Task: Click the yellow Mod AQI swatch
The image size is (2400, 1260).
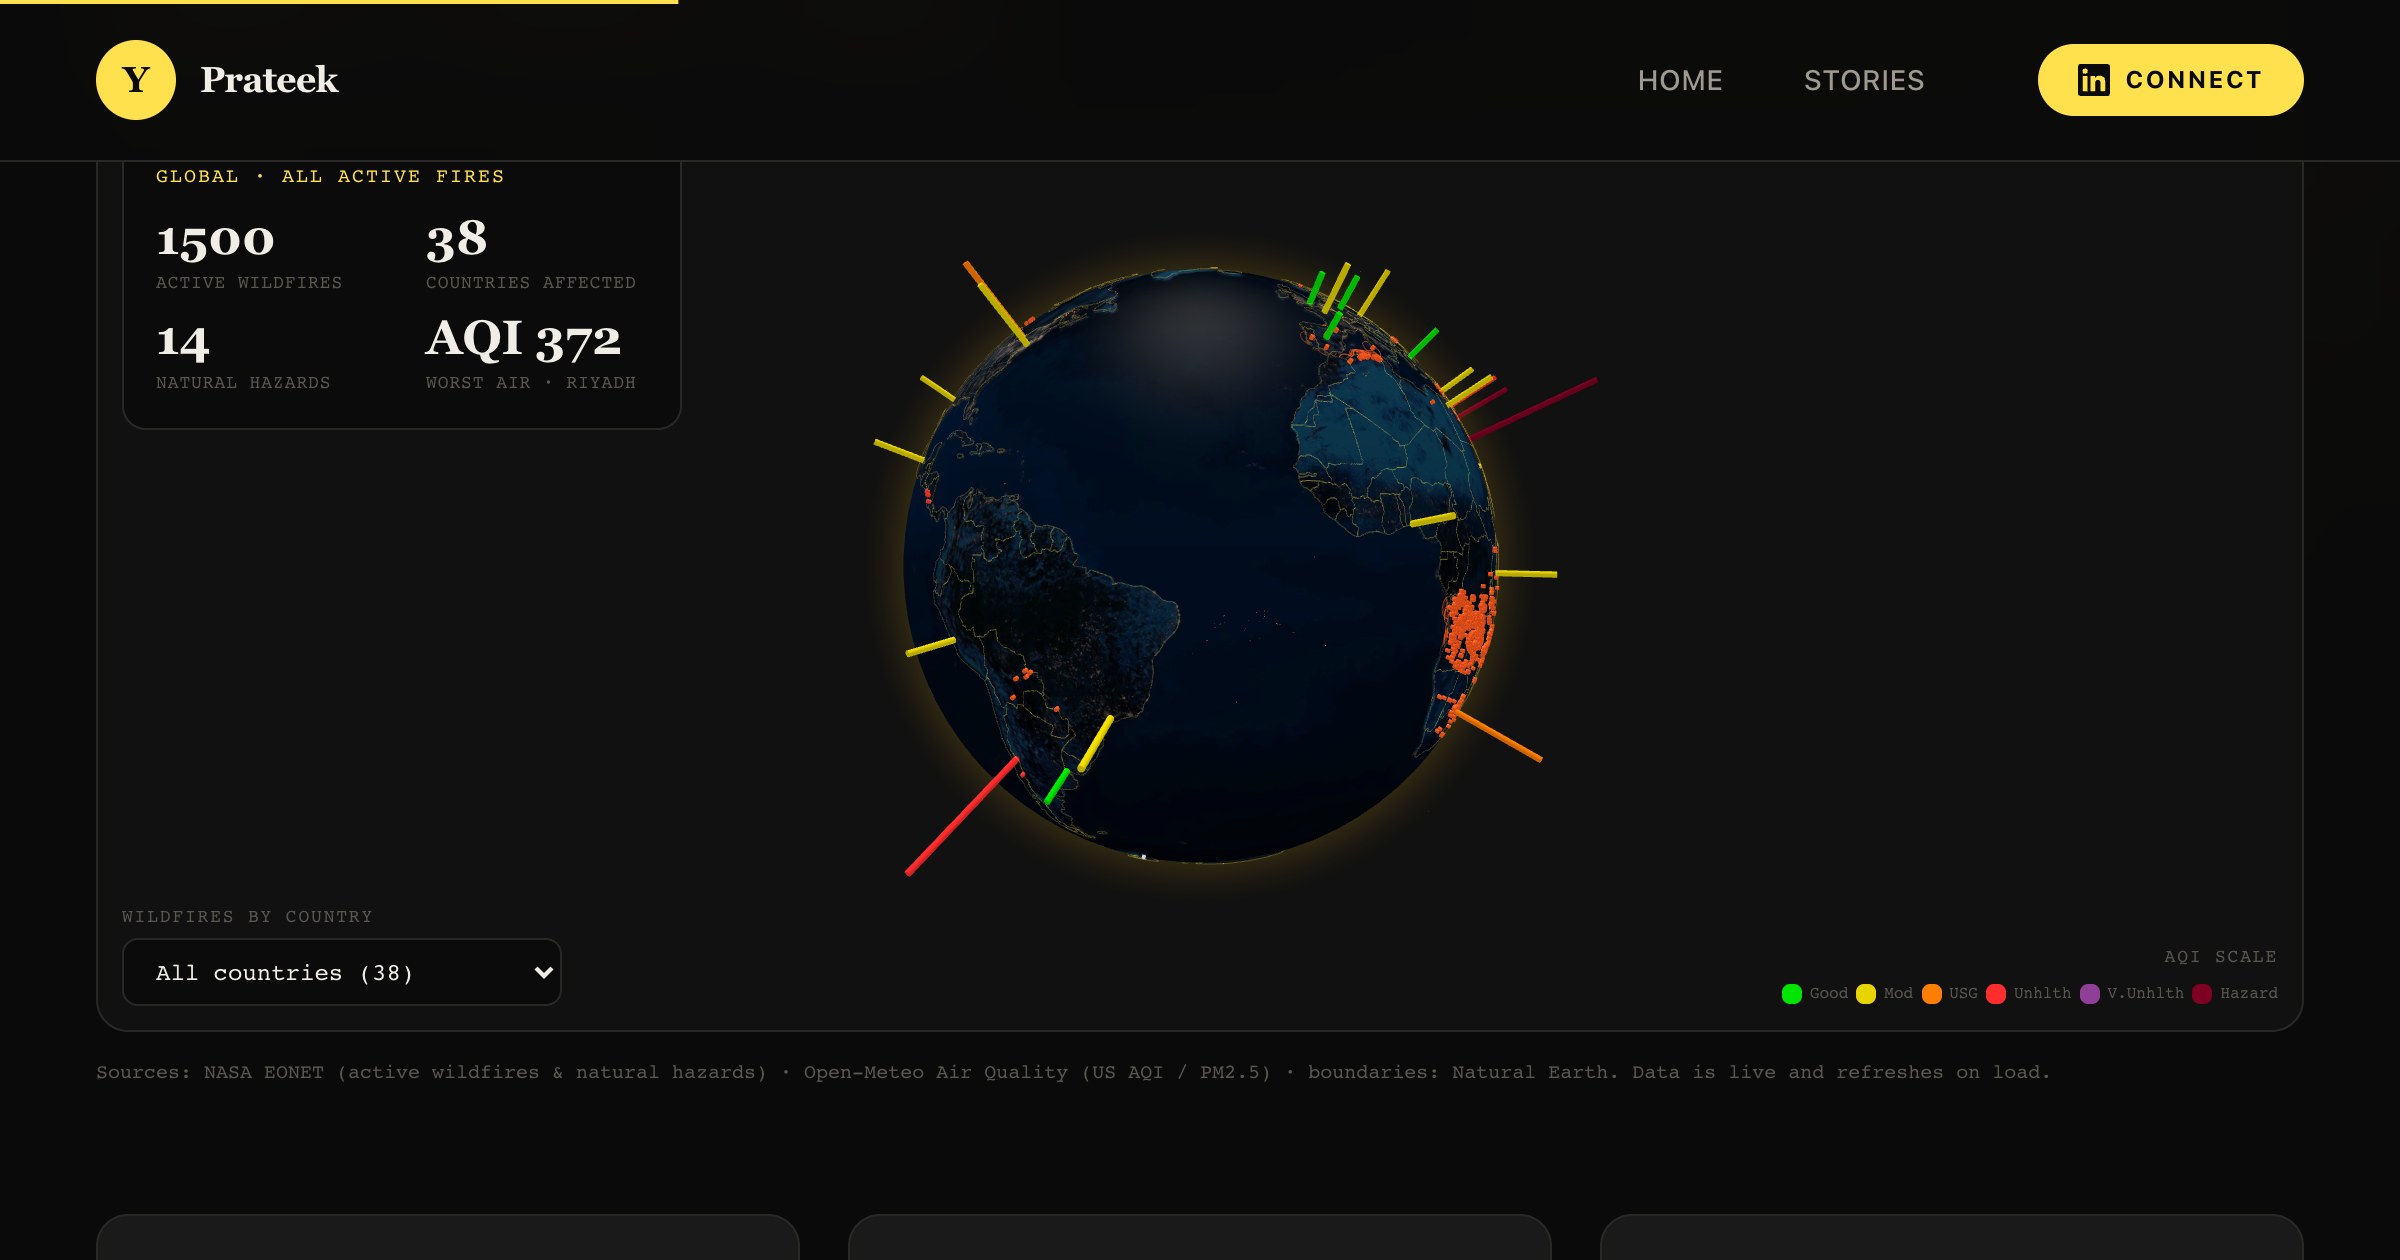Action: tap(1866, 994)
